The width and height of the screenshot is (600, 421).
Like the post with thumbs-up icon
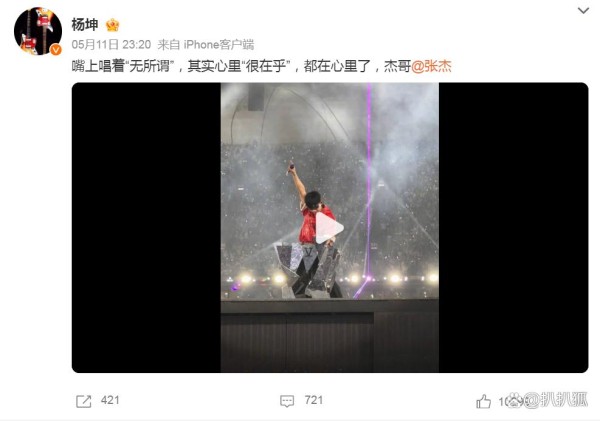(484, 401)
